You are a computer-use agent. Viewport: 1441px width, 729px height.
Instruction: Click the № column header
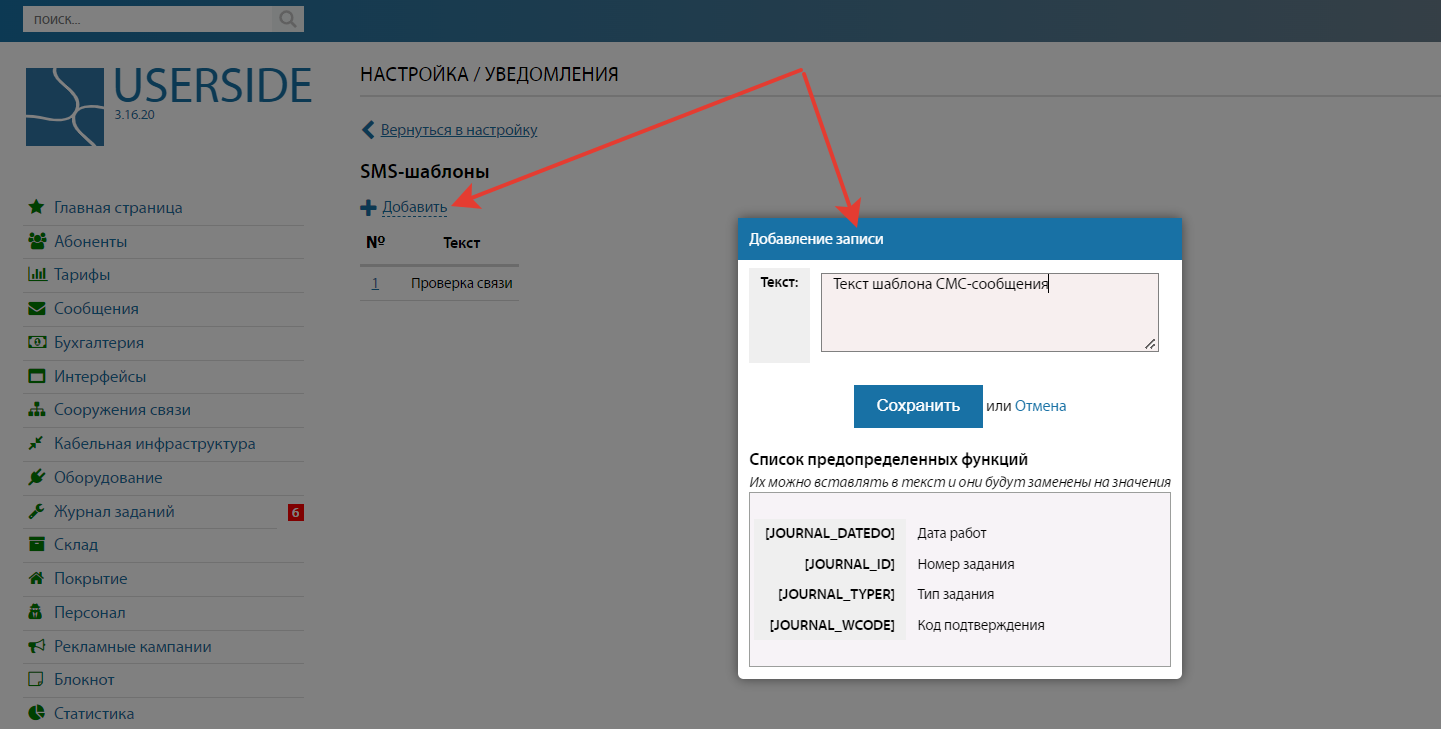tap(376, 242)
